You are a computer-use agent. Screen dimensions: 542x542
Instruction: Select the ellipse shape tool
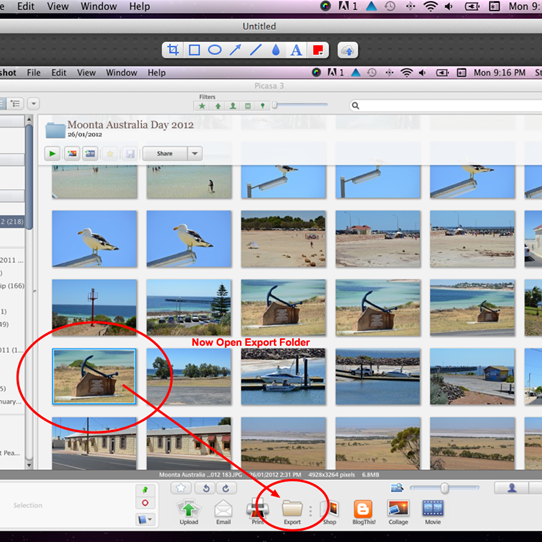(215, 50)
